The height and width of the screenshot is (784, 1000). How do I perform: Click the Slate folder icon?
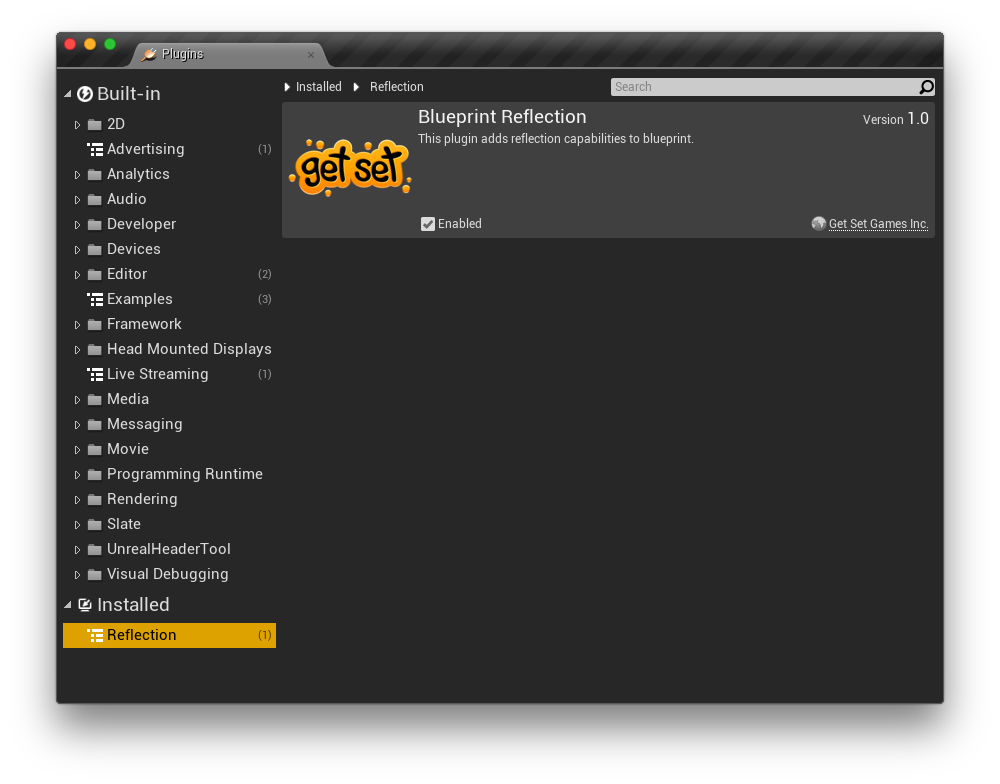(94, 524)
